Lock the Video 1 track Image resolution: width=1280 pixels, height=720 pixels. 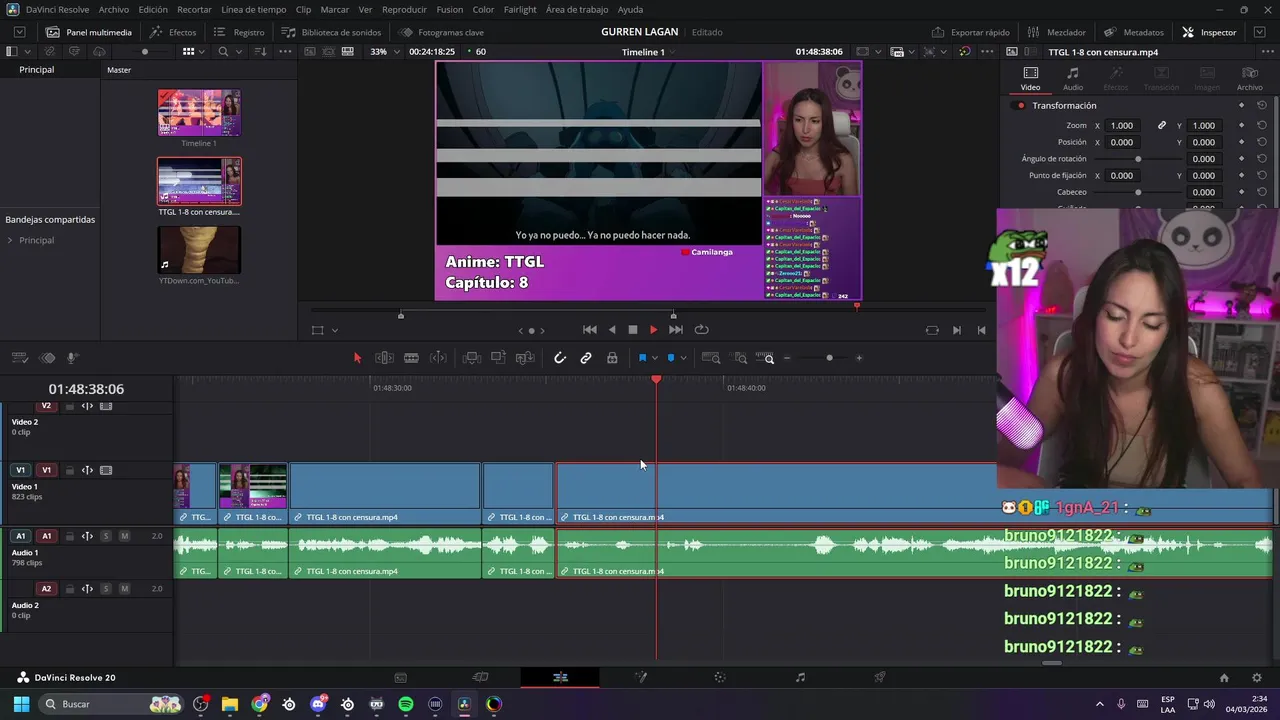[x=69, y=470]
